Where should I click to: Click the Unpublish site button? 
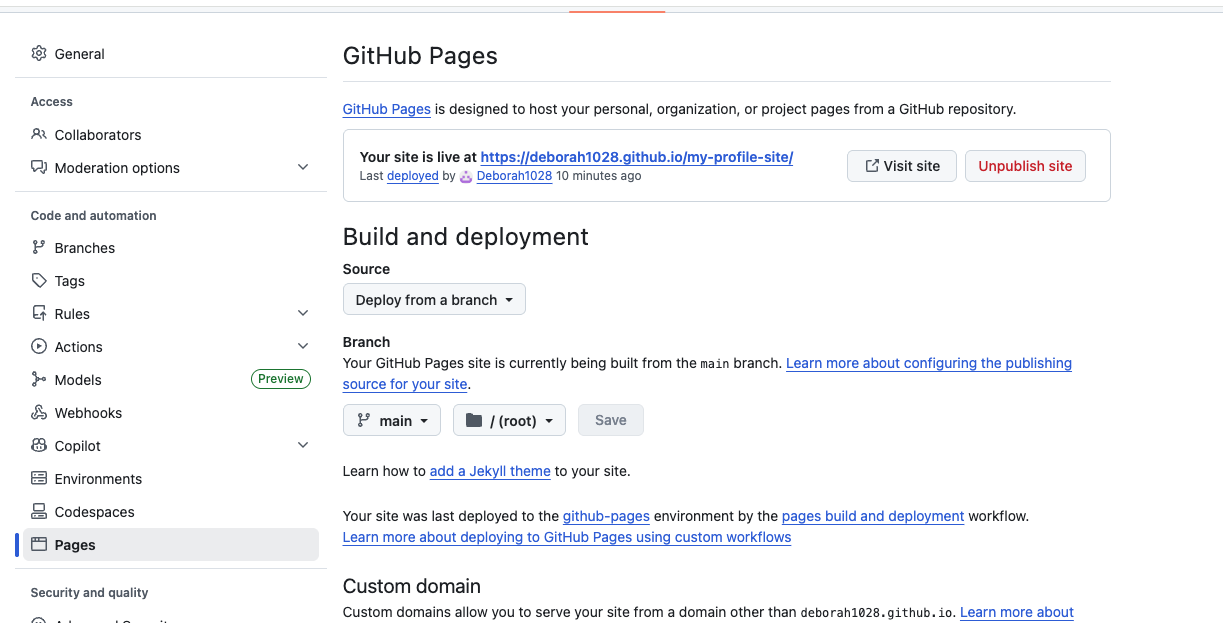click(1025, 166)
